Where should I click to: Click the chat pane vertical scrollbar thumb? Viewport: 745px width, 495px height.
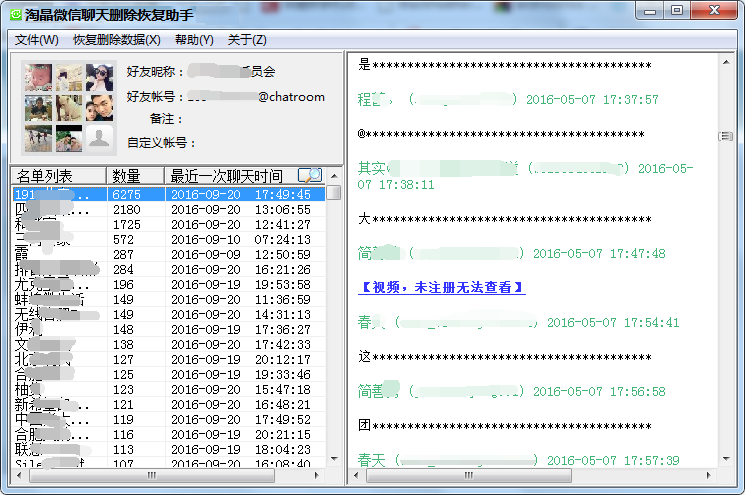[x=726, y=136]
